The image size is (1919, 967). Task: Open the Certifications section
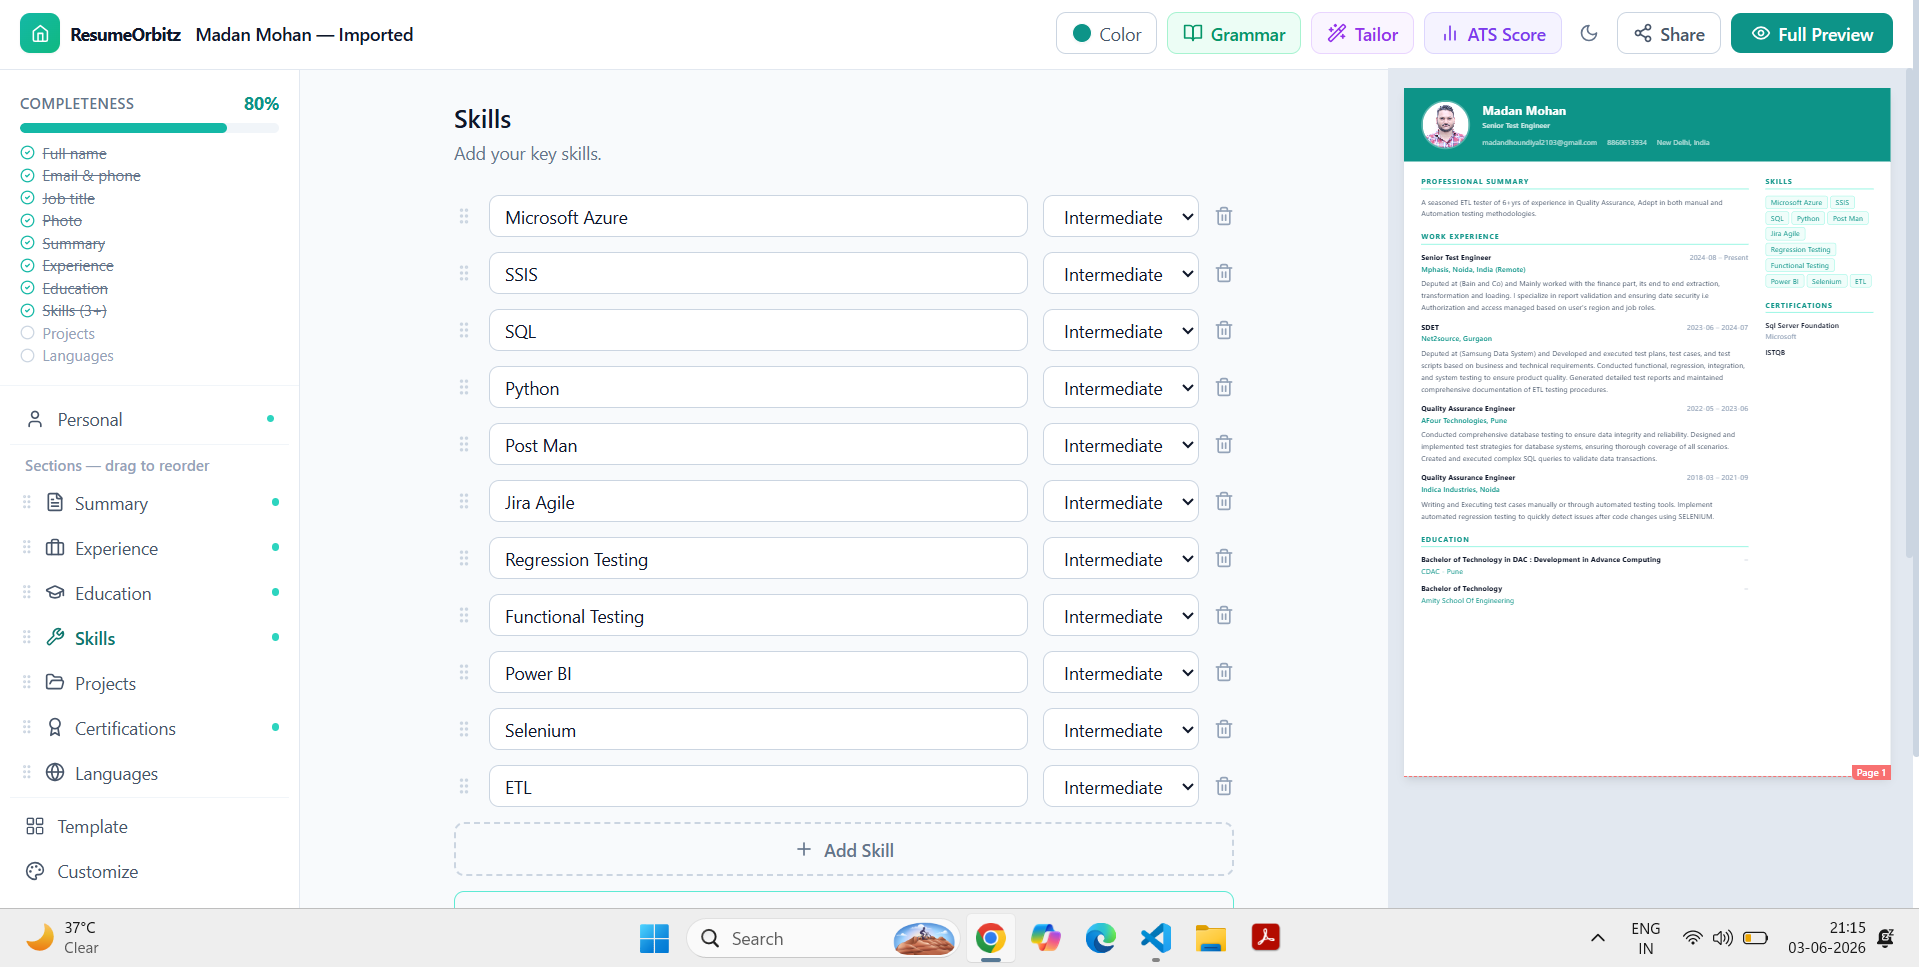pos(149,728)
